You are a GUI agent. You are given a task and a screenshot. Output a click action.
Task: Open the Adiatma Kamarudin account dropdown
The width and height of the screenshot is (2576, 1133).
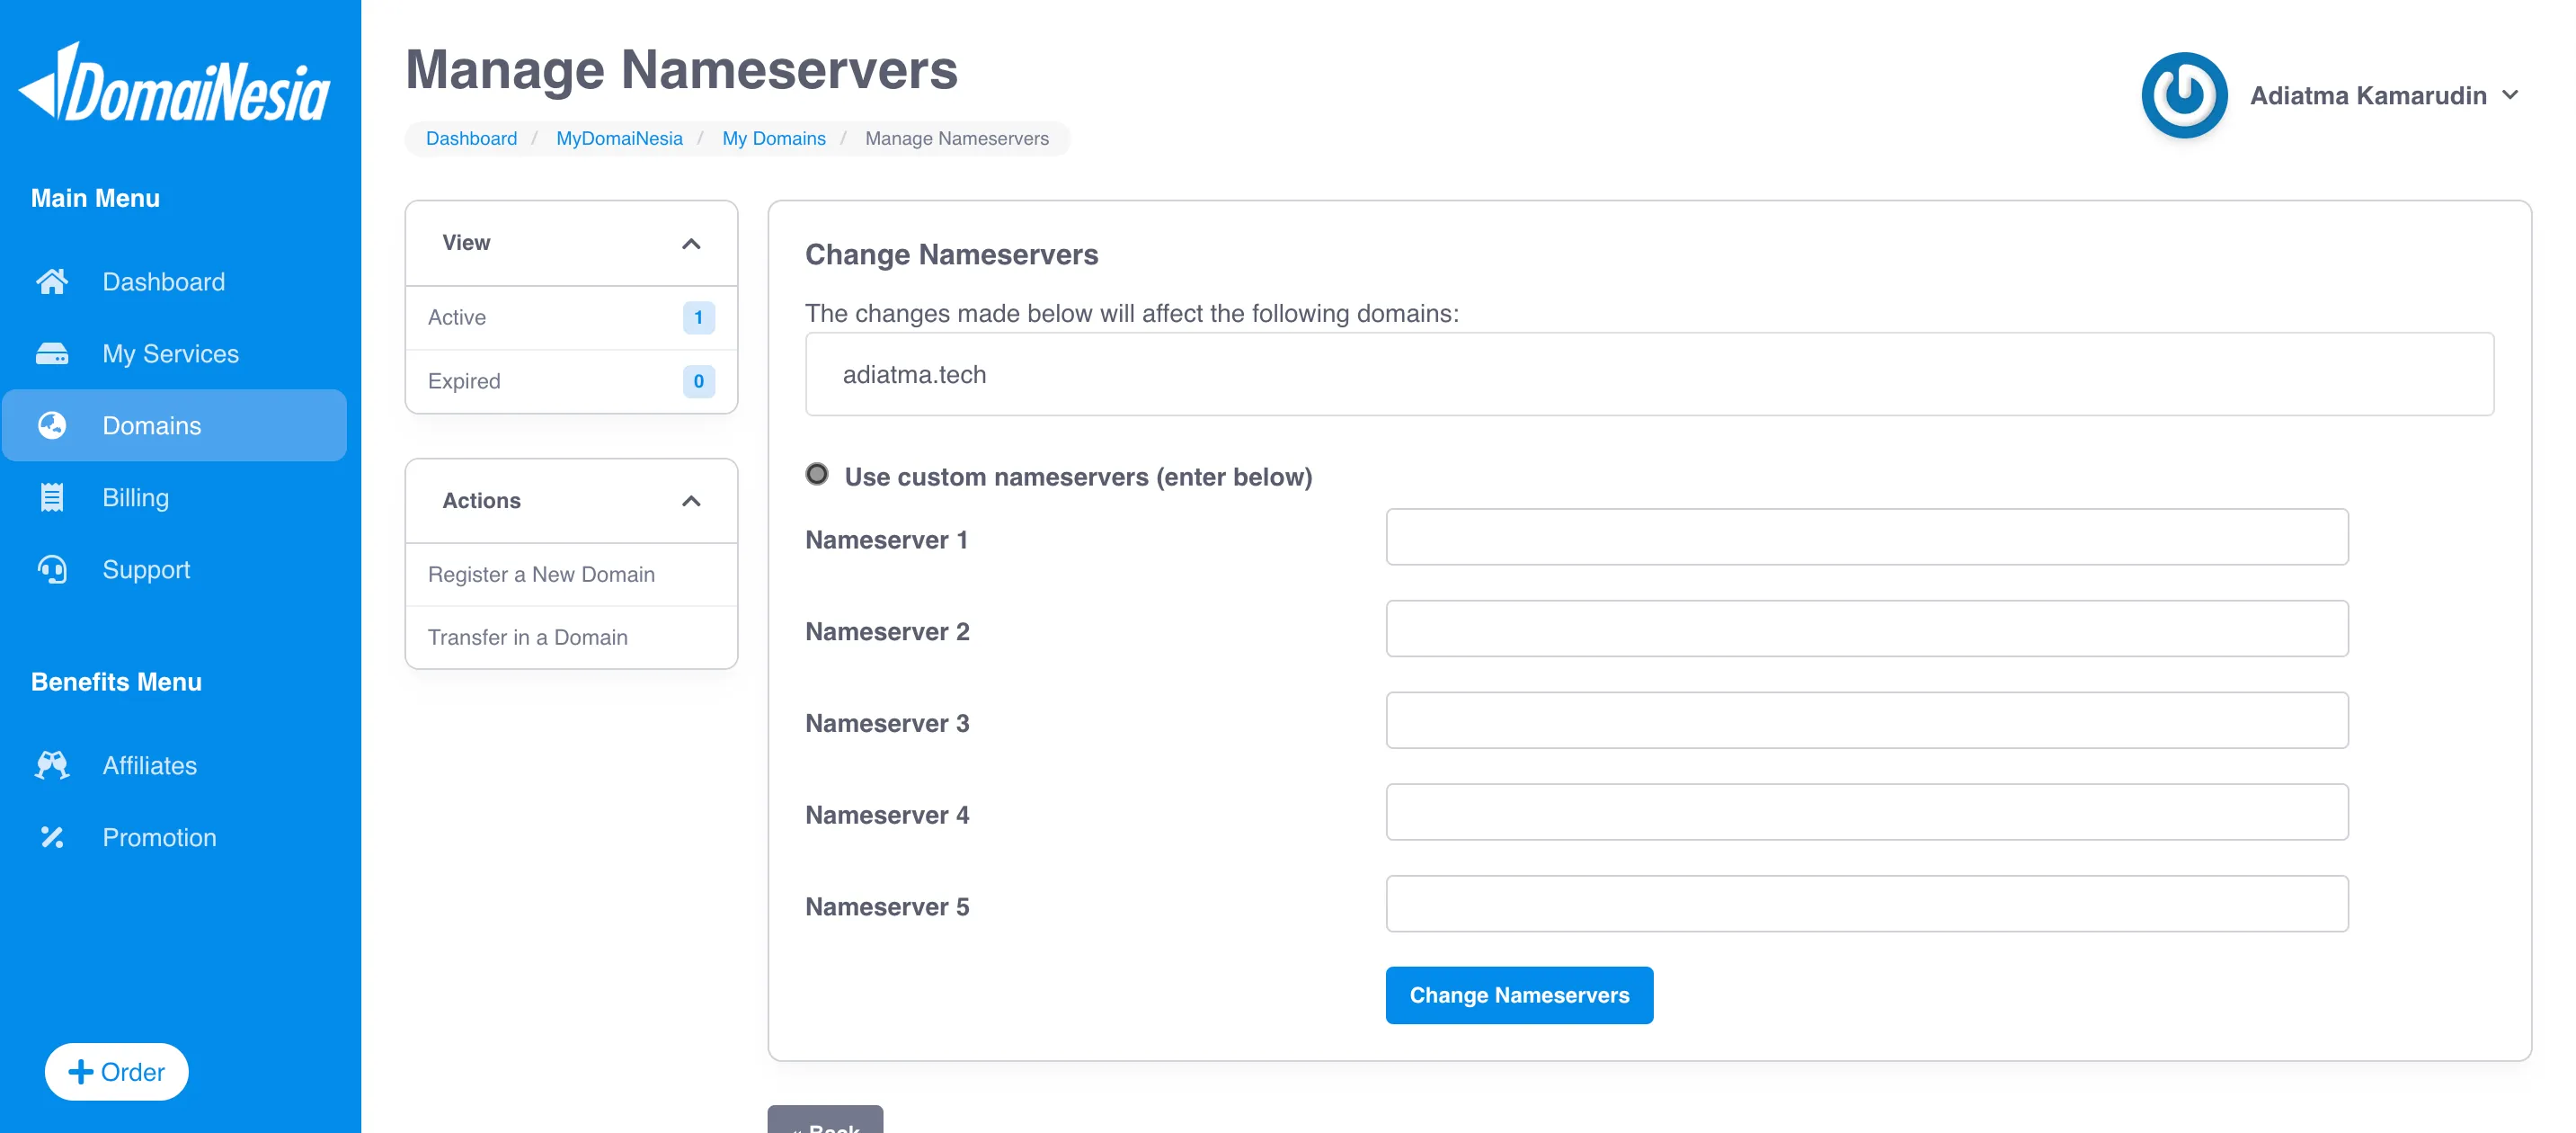point(2384,96)
